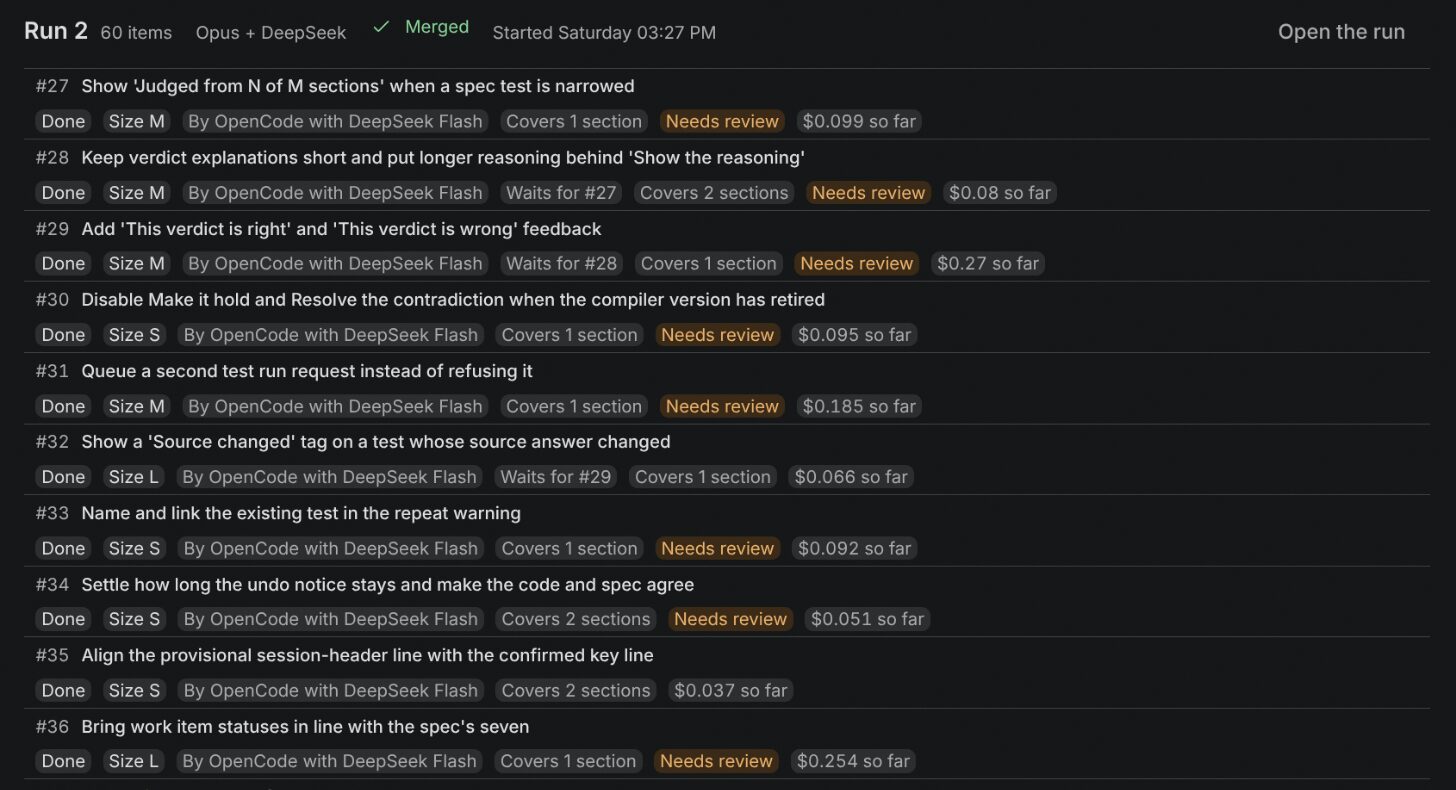Open item #29 verdict feedback title
Image resolution: width=1456 pixels, height=790 pixels.
[x=341, y=229]
